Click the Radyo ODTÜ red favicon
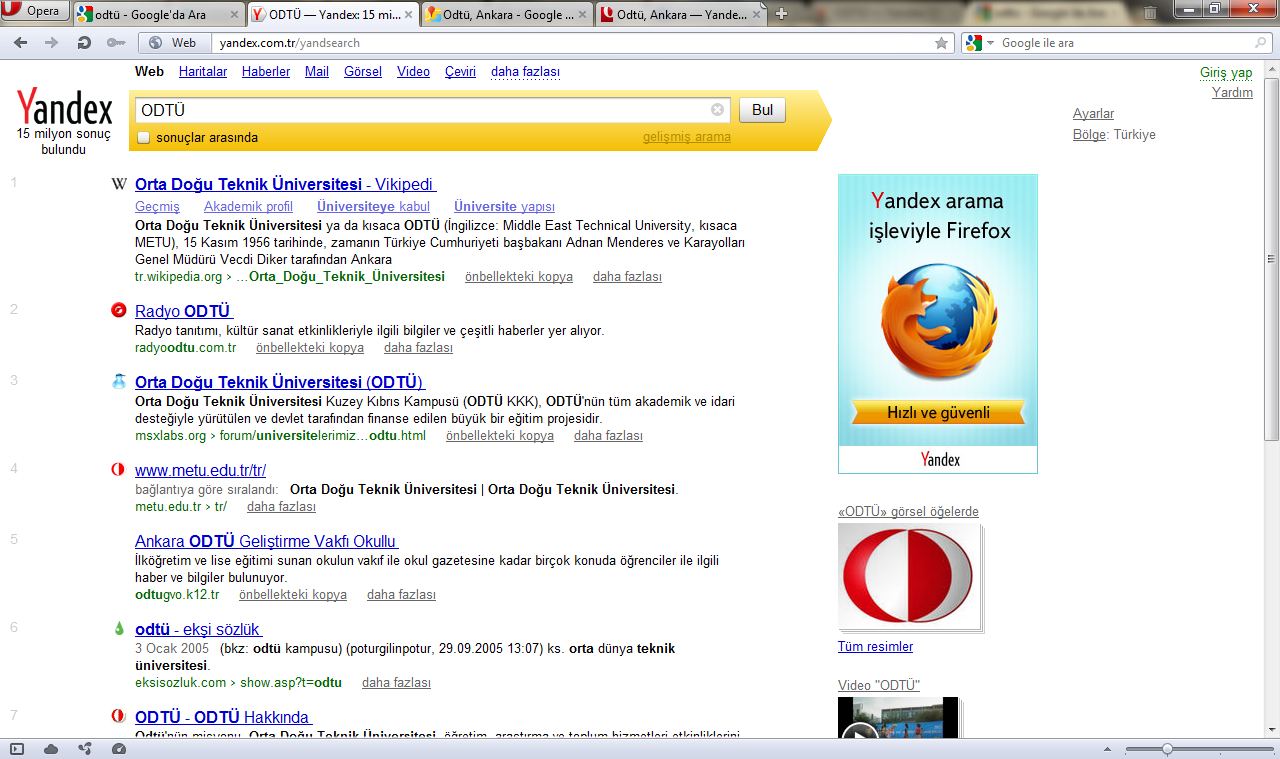The height and width of the screenshot is (759, 1280). (x=119, y=310)
